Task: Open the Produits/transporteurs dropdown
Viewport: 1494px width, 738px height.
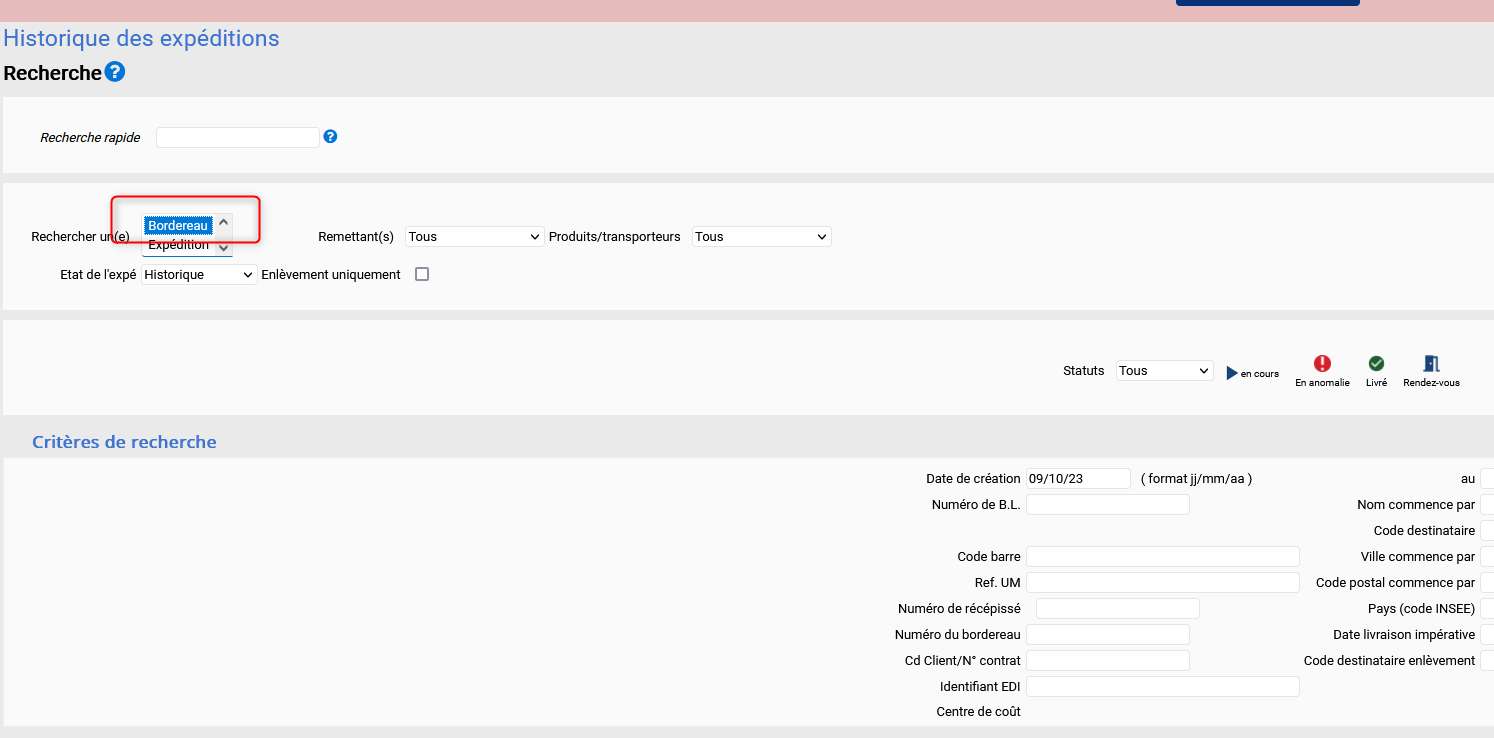Action: (761, 237)
